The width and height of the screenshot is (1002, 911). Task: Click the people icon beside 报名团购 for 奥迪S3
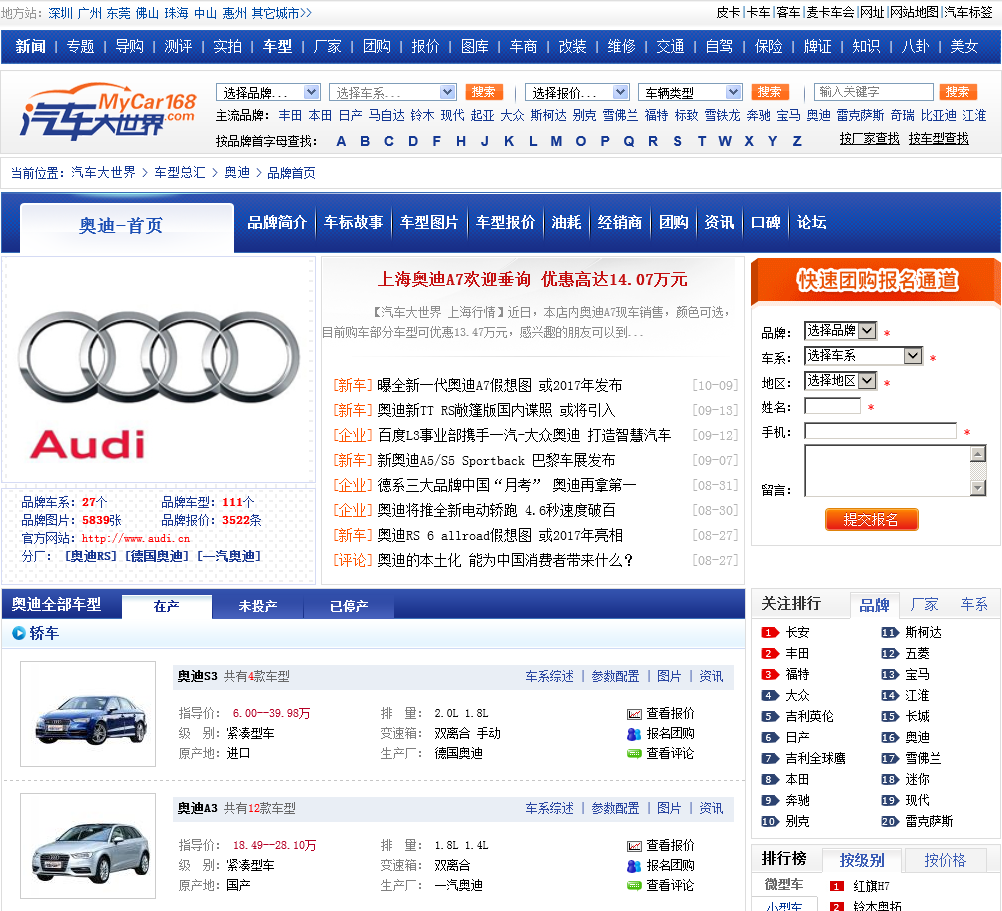634,734
